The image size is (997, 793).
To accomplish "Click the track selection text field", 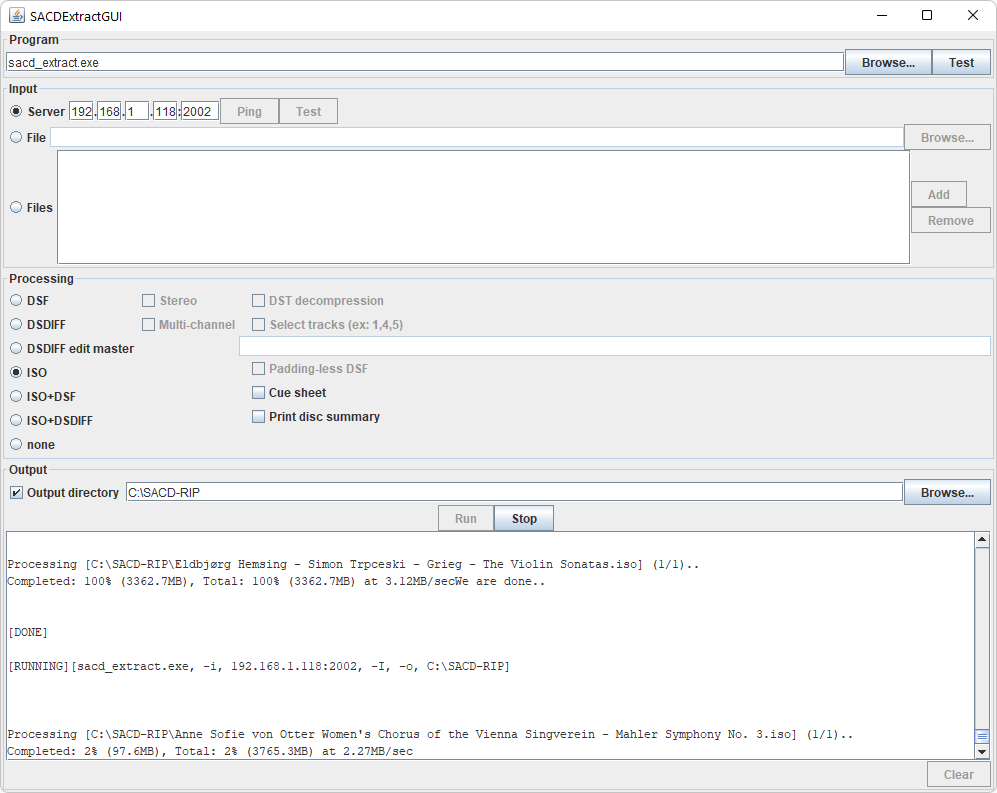I will tap(614, 346).
